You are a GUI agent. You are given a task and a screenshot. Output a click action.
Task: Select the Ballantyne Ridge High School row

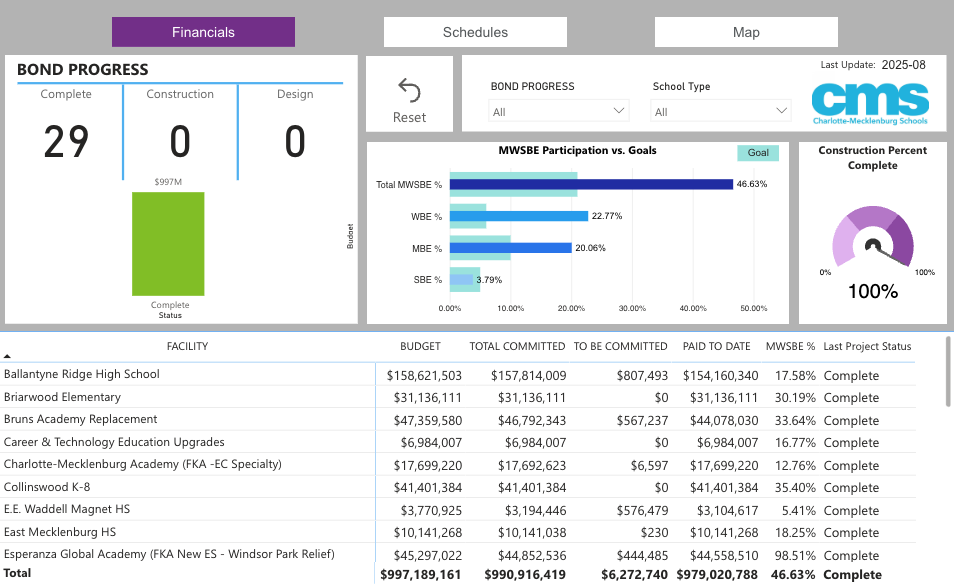82,374
